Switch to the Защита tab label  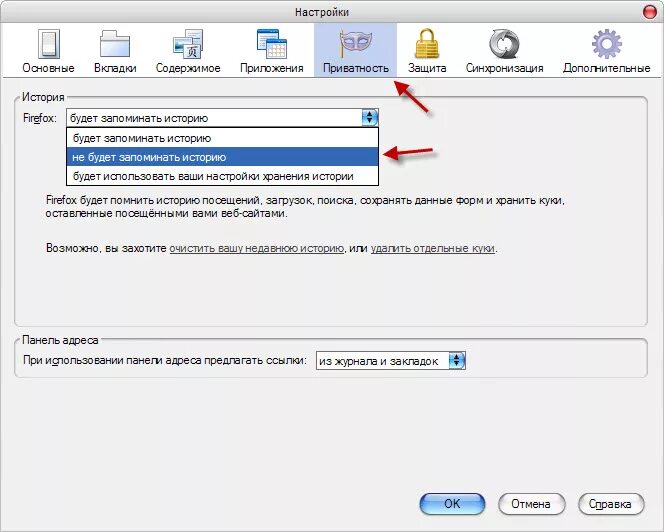click(427, 68)
